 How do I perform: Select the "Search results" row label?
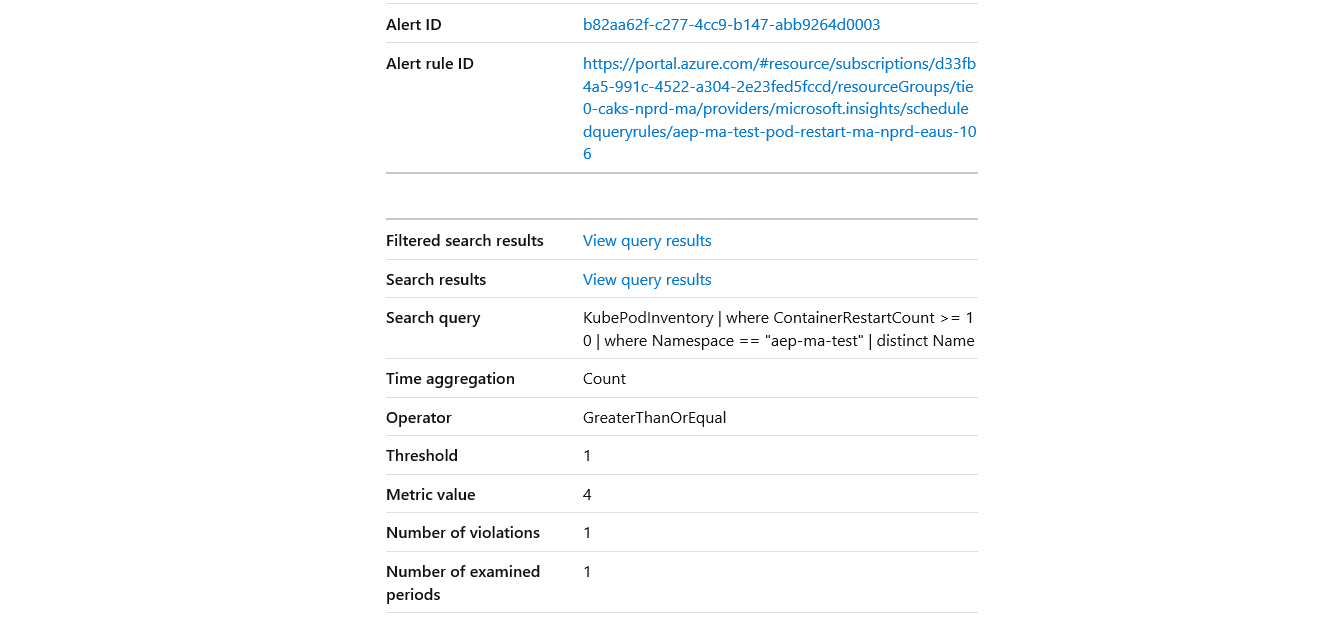436,280
